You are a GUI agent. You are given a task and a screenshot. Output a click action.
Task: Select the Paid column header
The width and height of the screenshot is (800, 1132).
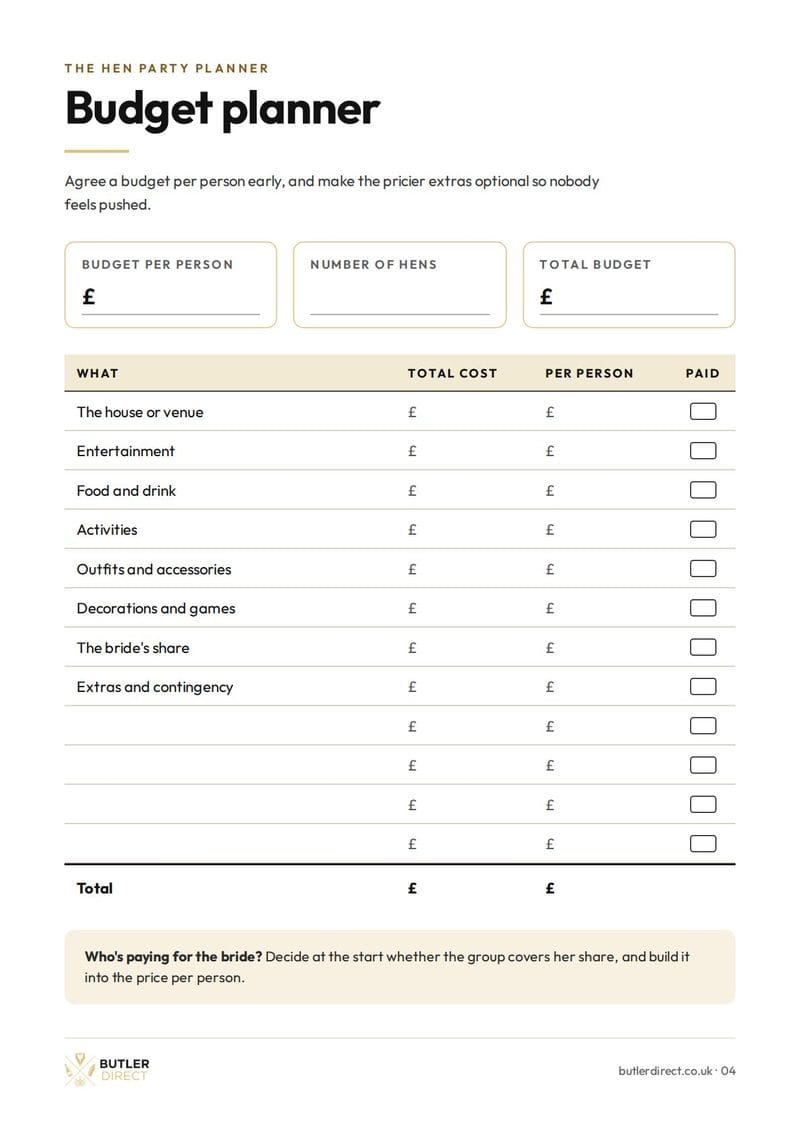[703, 373]
